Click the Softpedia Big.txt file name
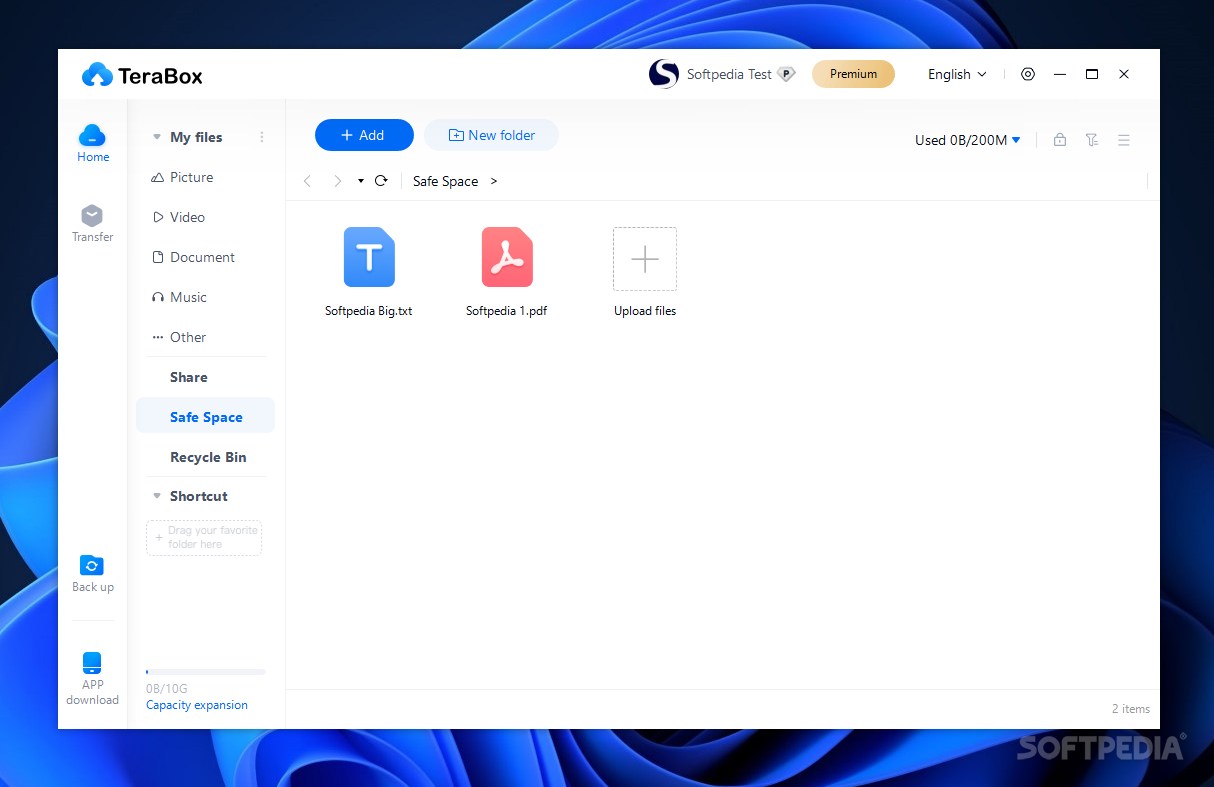The image size is (1214, 787). pyautogui.click(x=369, y=311)
